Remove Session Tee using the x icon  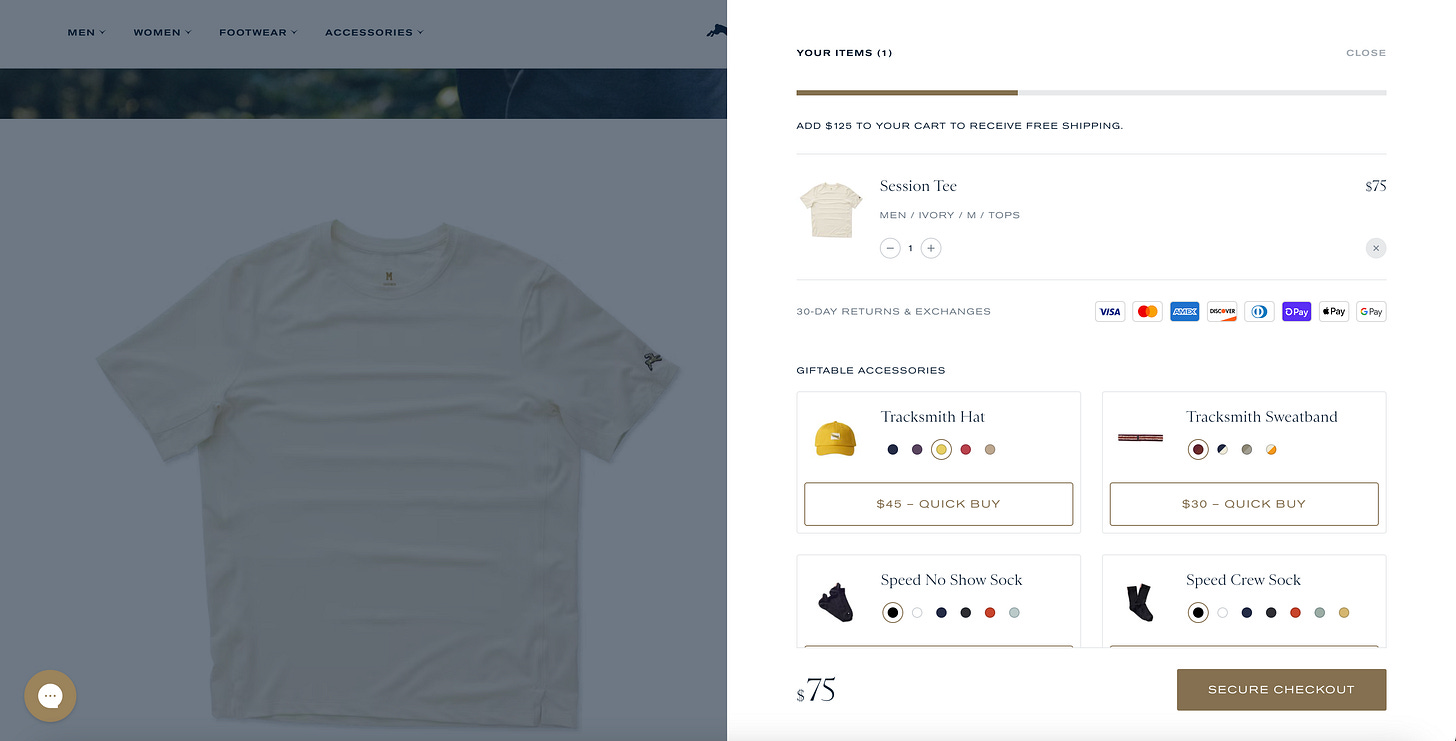[1376, 248]
